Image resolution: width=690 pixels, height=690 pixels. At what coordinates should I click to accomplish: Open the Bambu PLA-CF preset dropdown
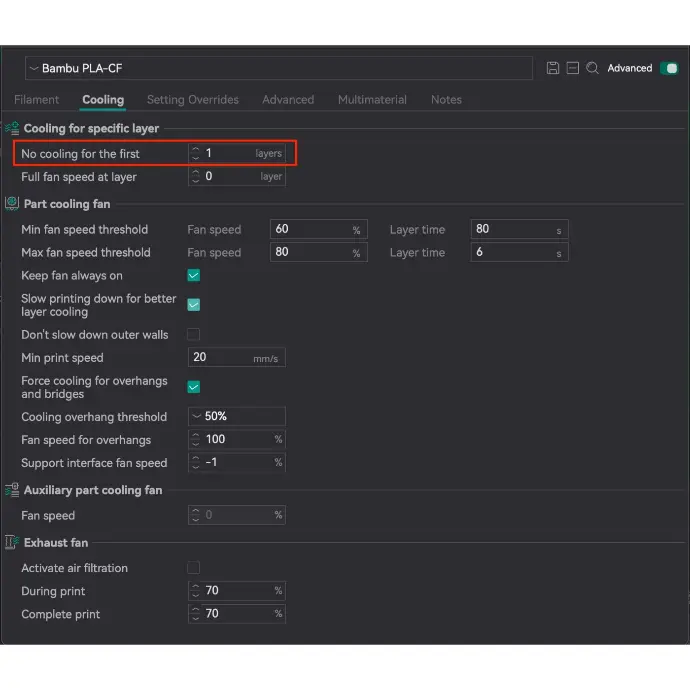pyautogui.click(x=278, y=68)
